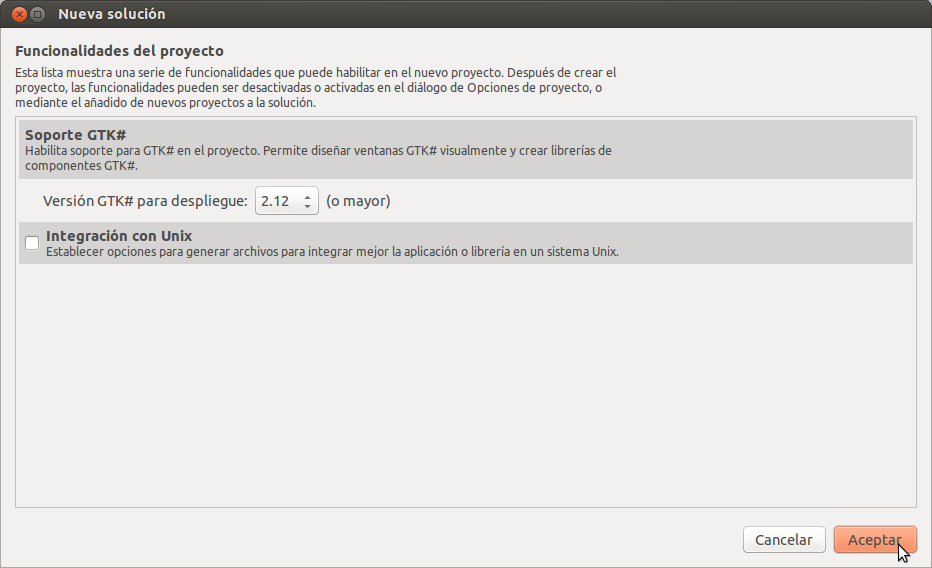Click the Nueva solución title bar text
The height and width of the screenshot is (568, 932).
click(112, 14)
